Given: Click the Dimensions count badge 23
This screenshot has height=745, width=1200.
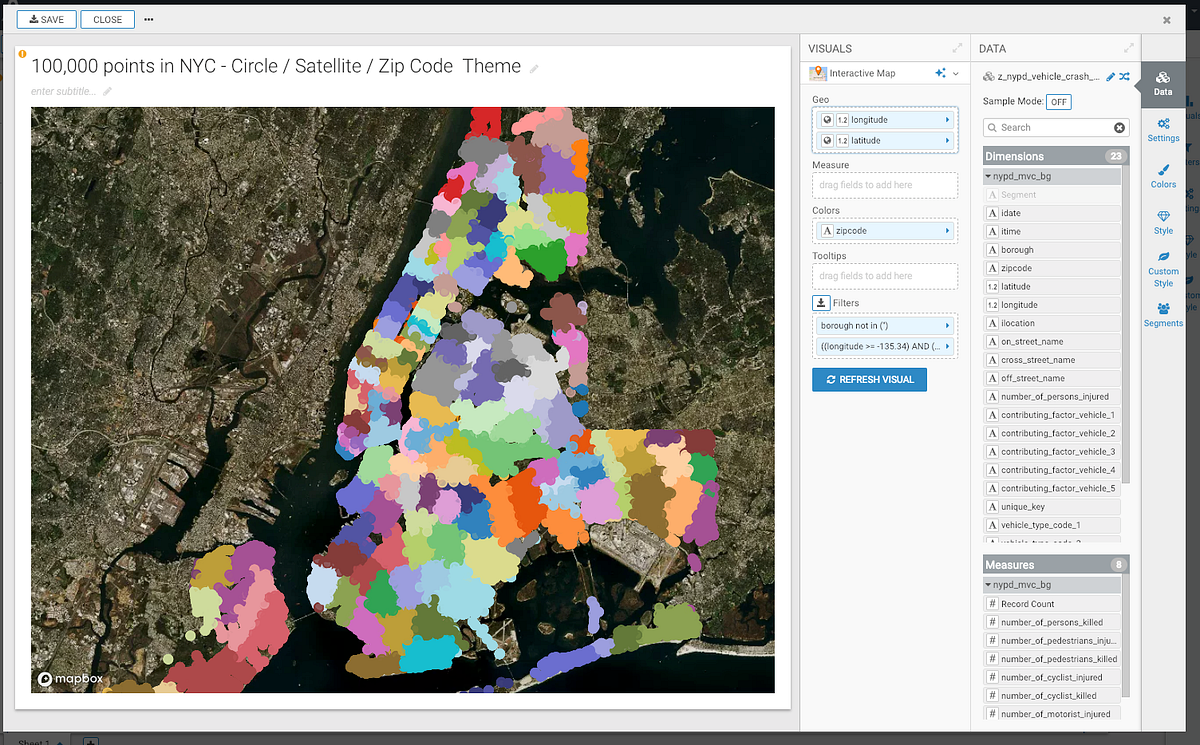Looking at the screenshot, I should (1115, 156).
